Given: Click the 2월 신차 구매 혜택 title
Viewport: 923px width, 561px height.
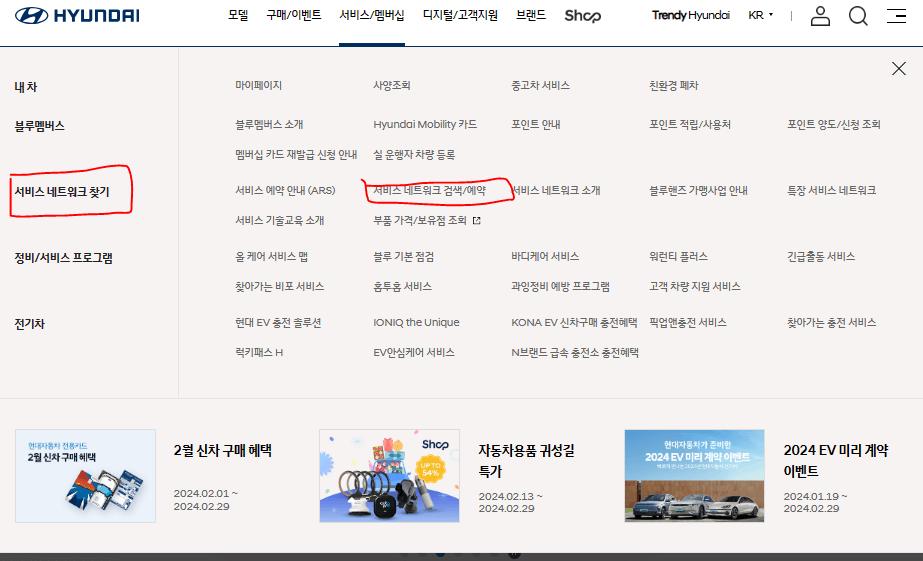Looking at the screenshot, I should click(x=223, y=450).
